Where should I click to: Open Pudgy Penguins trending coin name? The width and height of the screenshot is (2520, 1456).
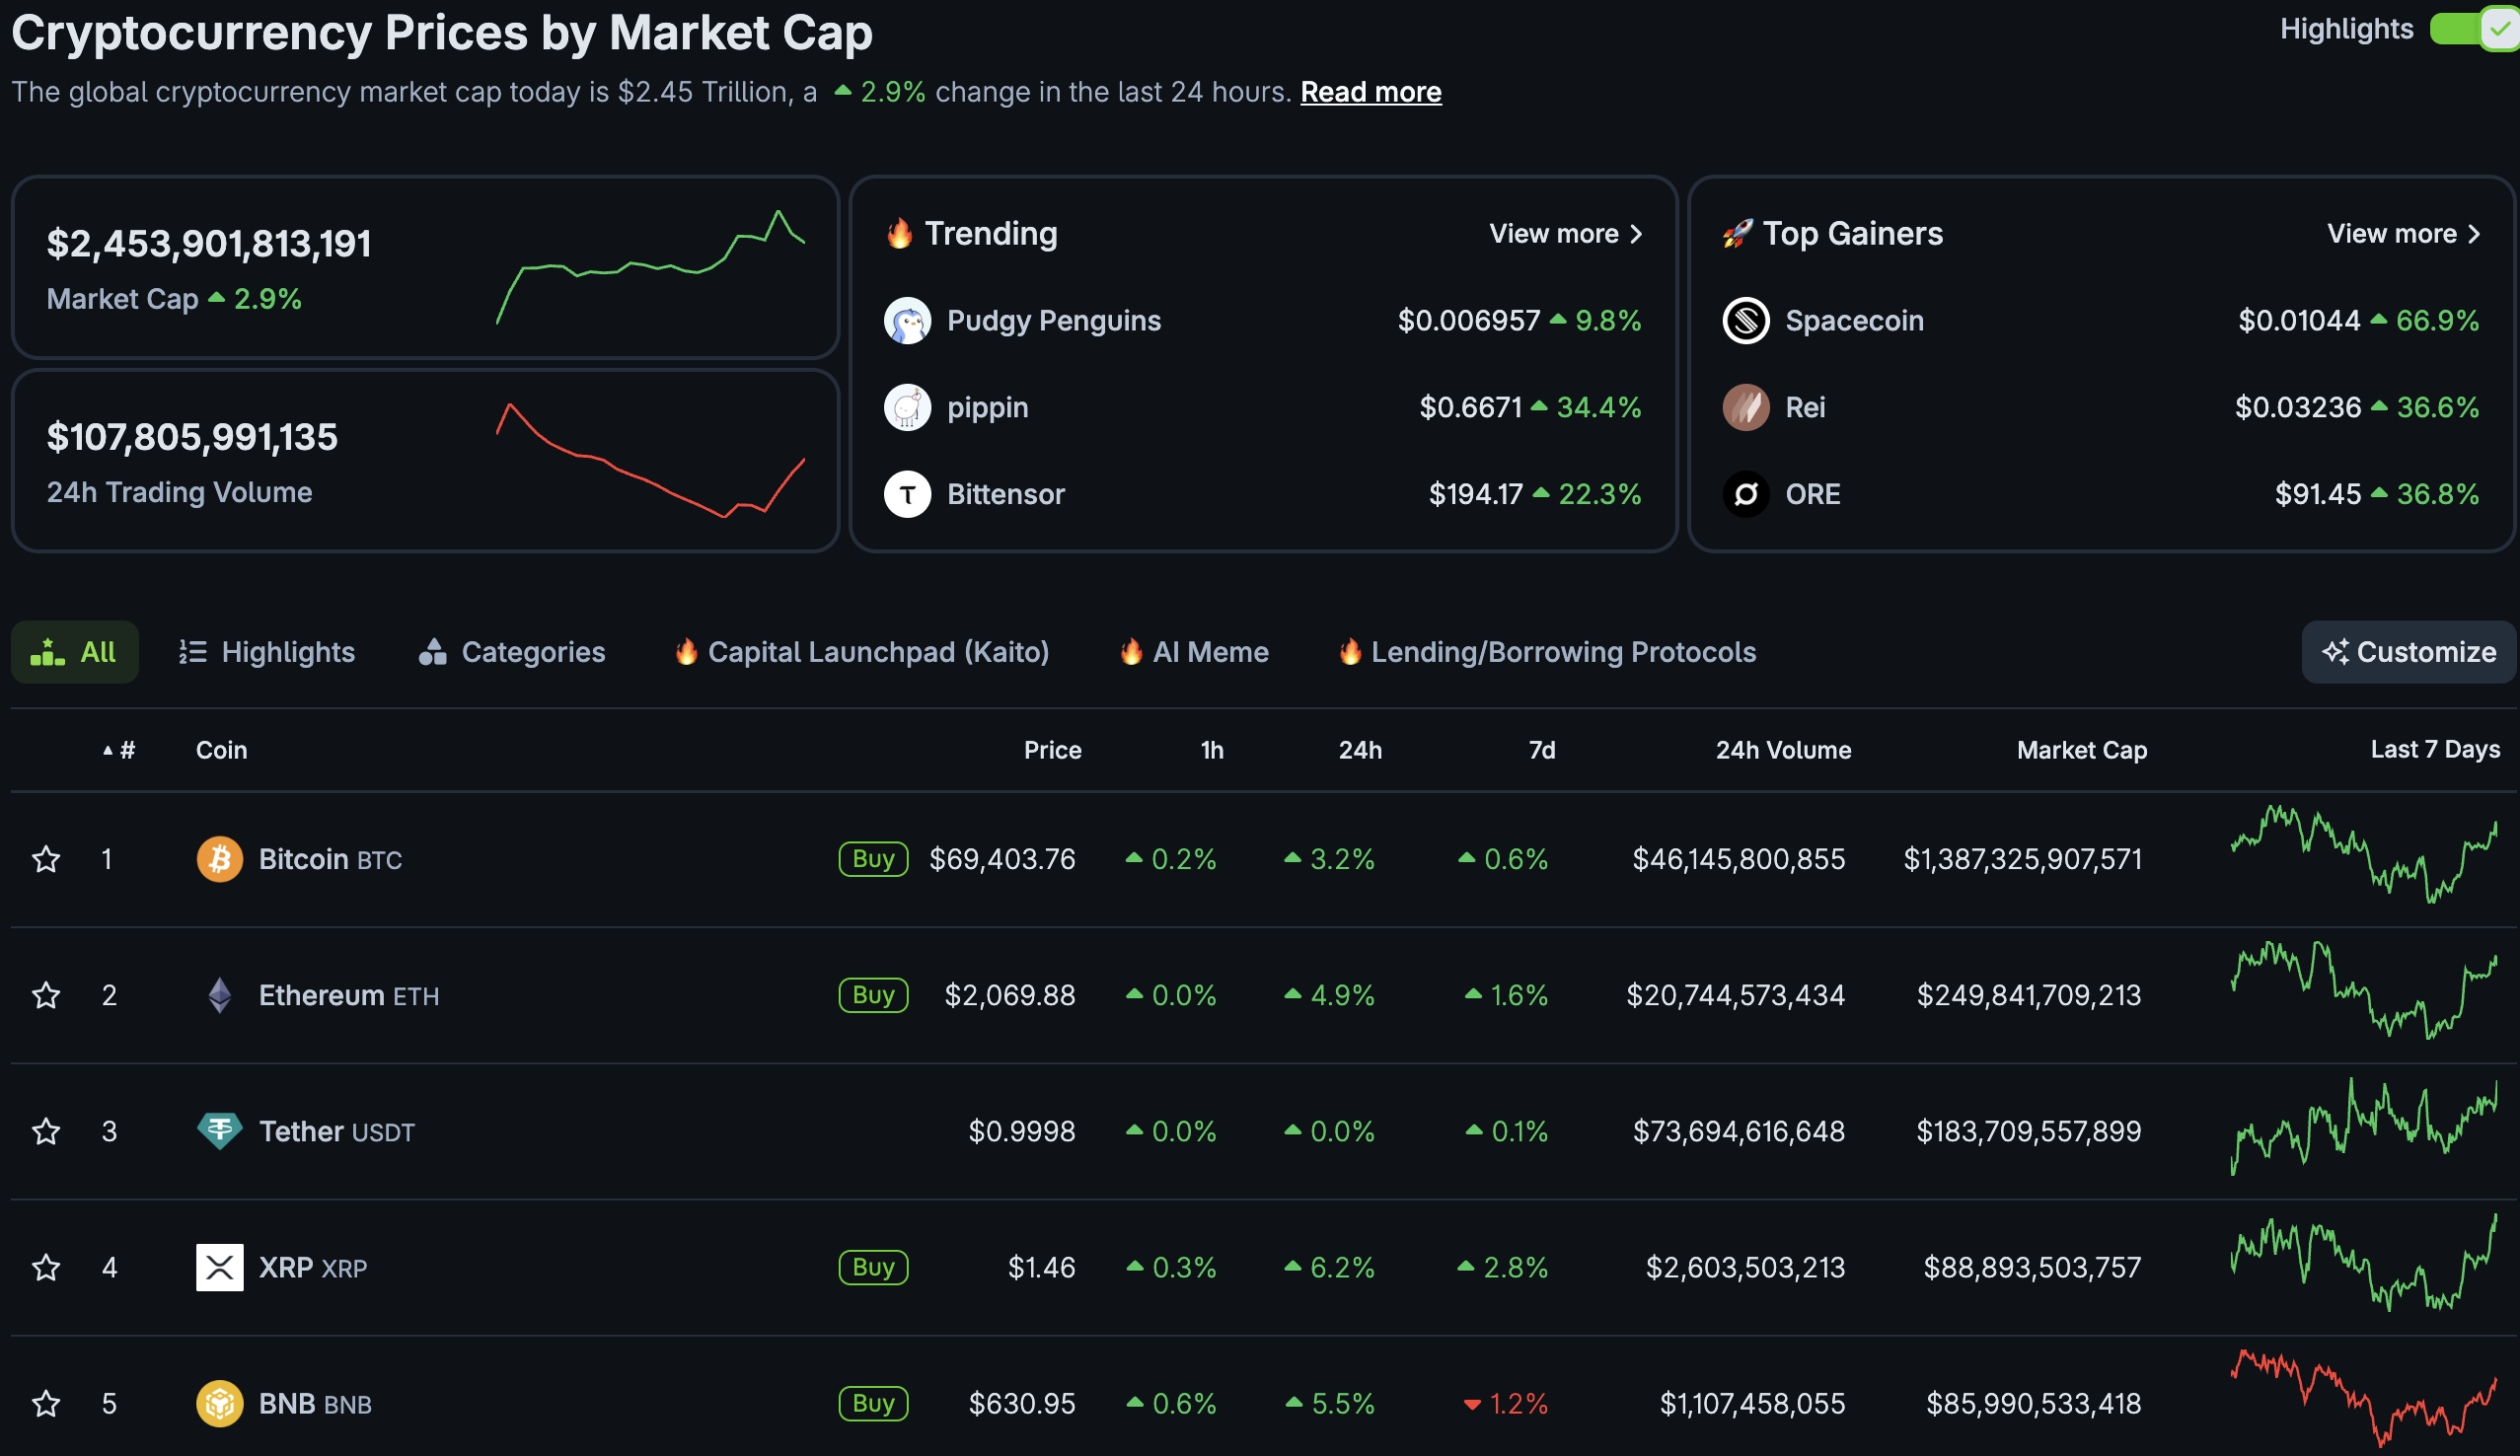[x=1054, y=320]
